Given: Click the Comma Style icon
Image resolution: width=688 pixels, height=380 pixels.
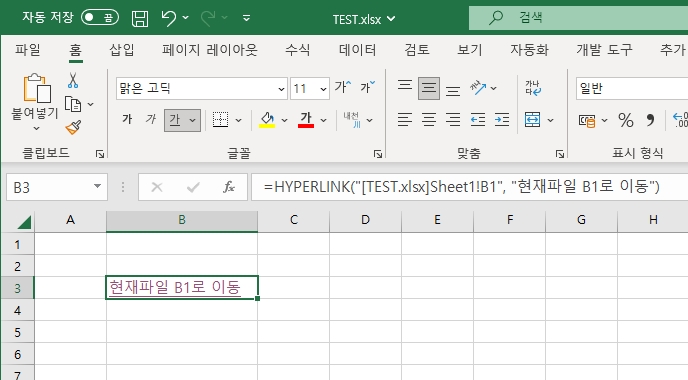Looking at the screenshot, I should coord(650,120).
